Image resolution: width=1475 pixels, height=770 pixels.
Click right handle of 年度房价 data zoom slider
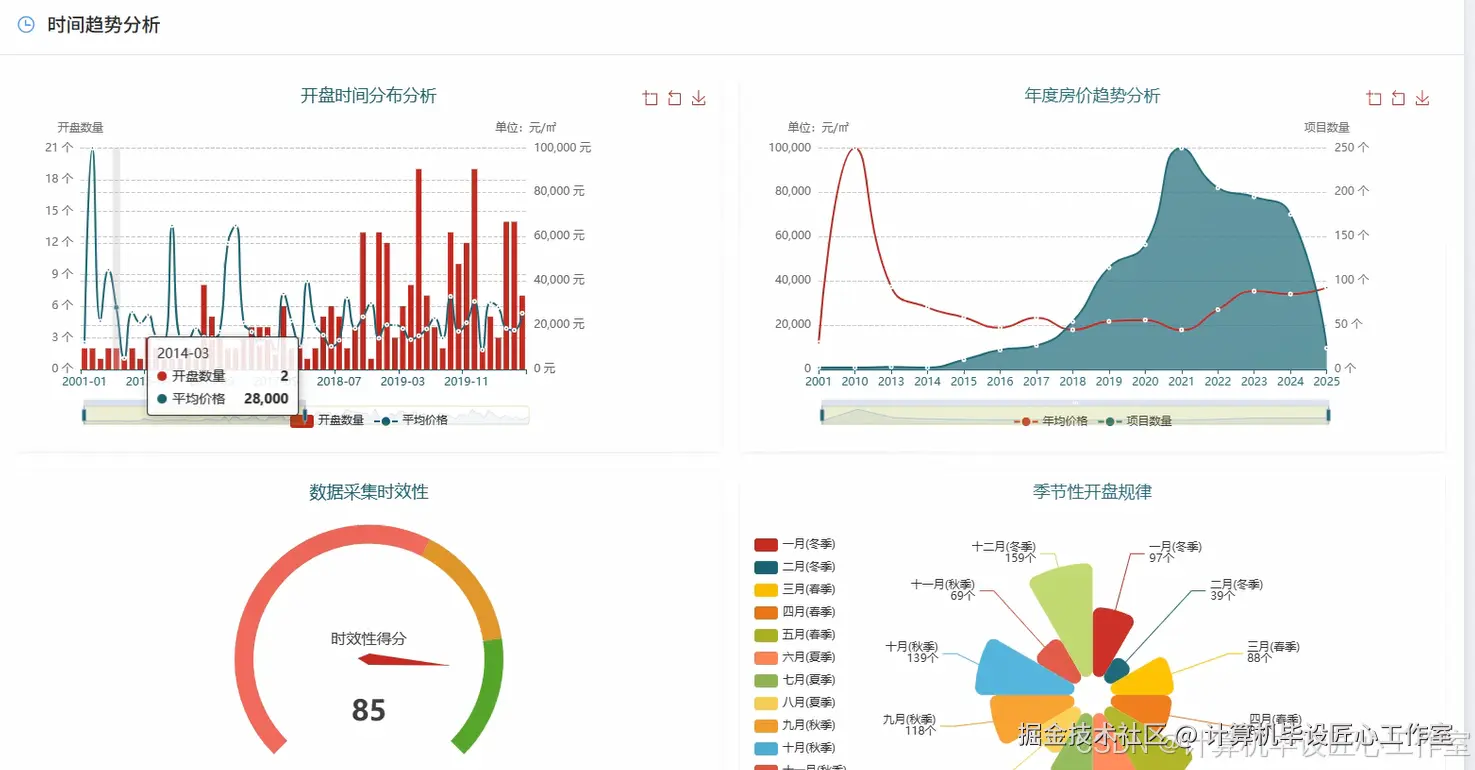(x=1329, y=415)
